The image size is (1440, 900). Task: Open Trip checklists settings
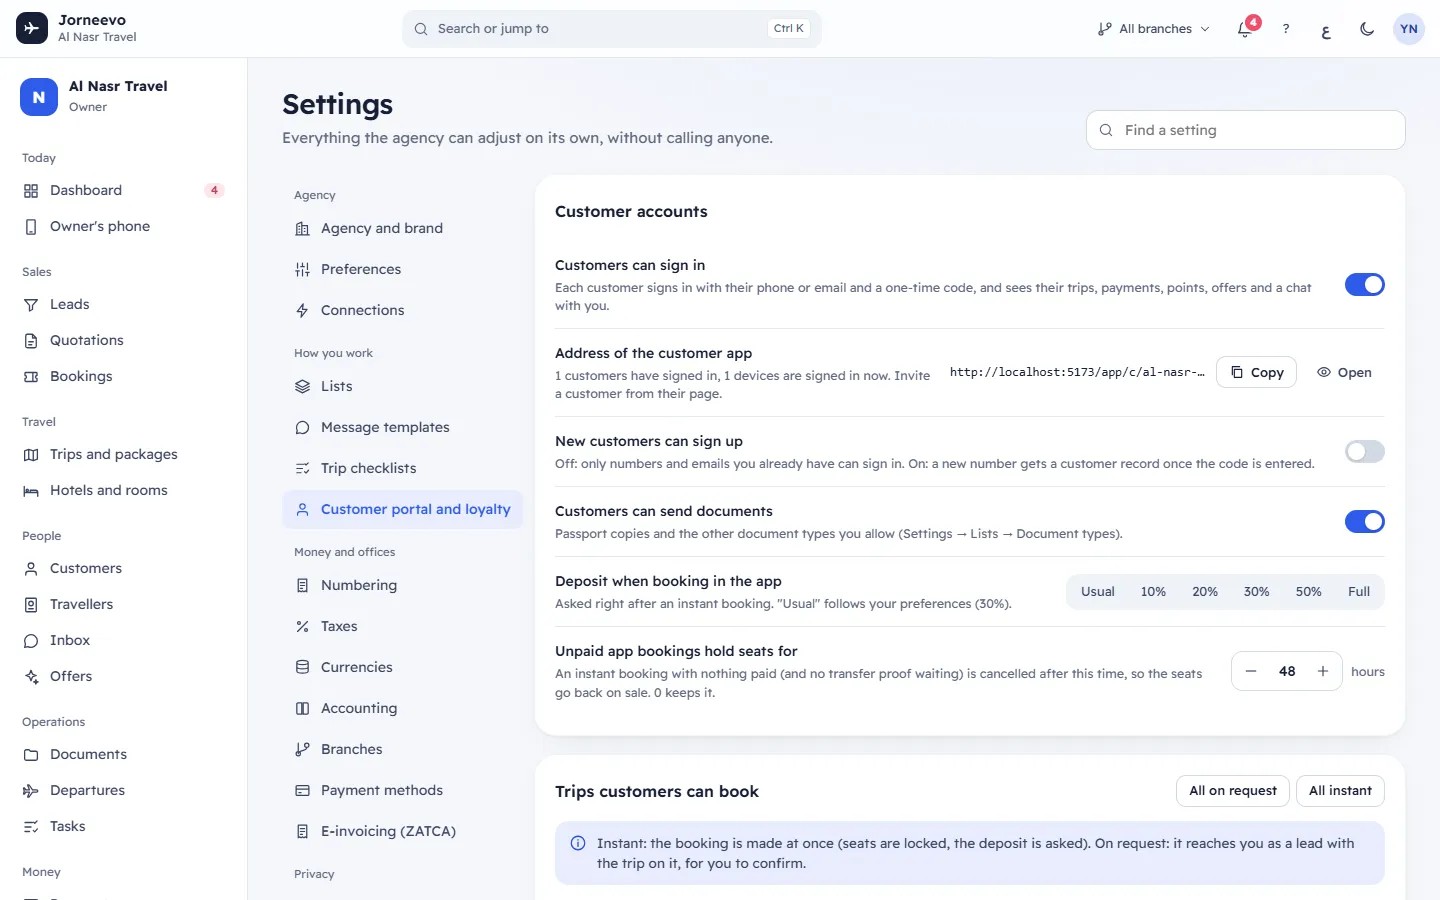[402, 468]
